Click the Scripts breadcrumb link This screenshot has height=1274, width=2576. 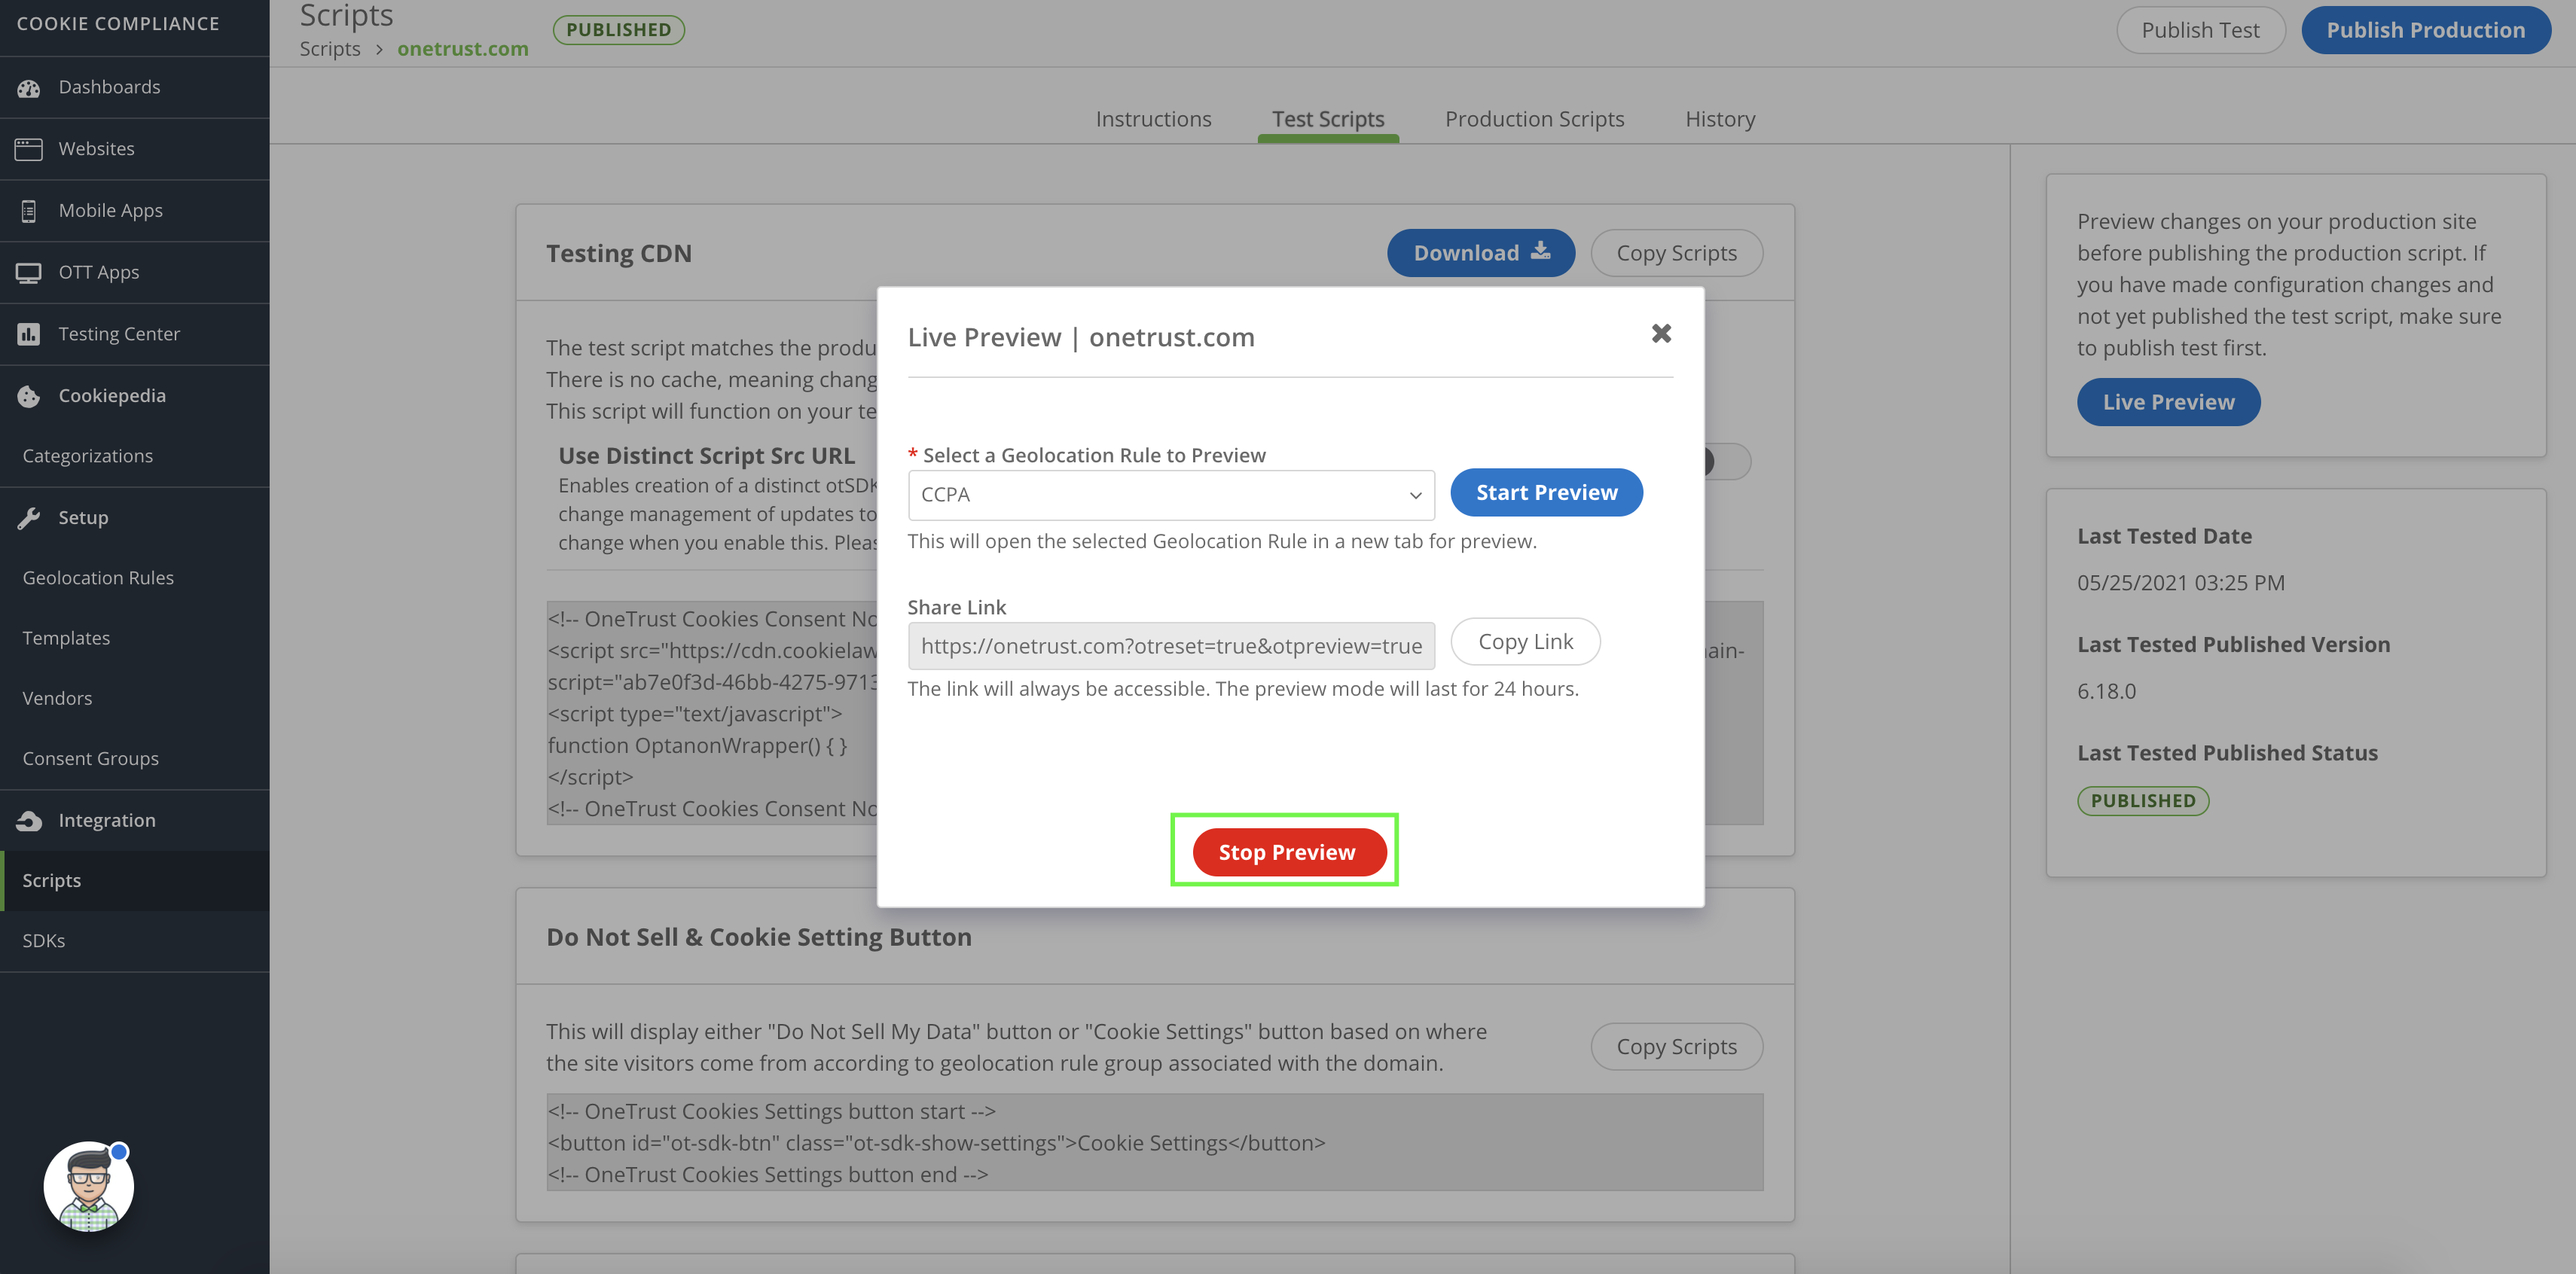(x=330, y=49)
